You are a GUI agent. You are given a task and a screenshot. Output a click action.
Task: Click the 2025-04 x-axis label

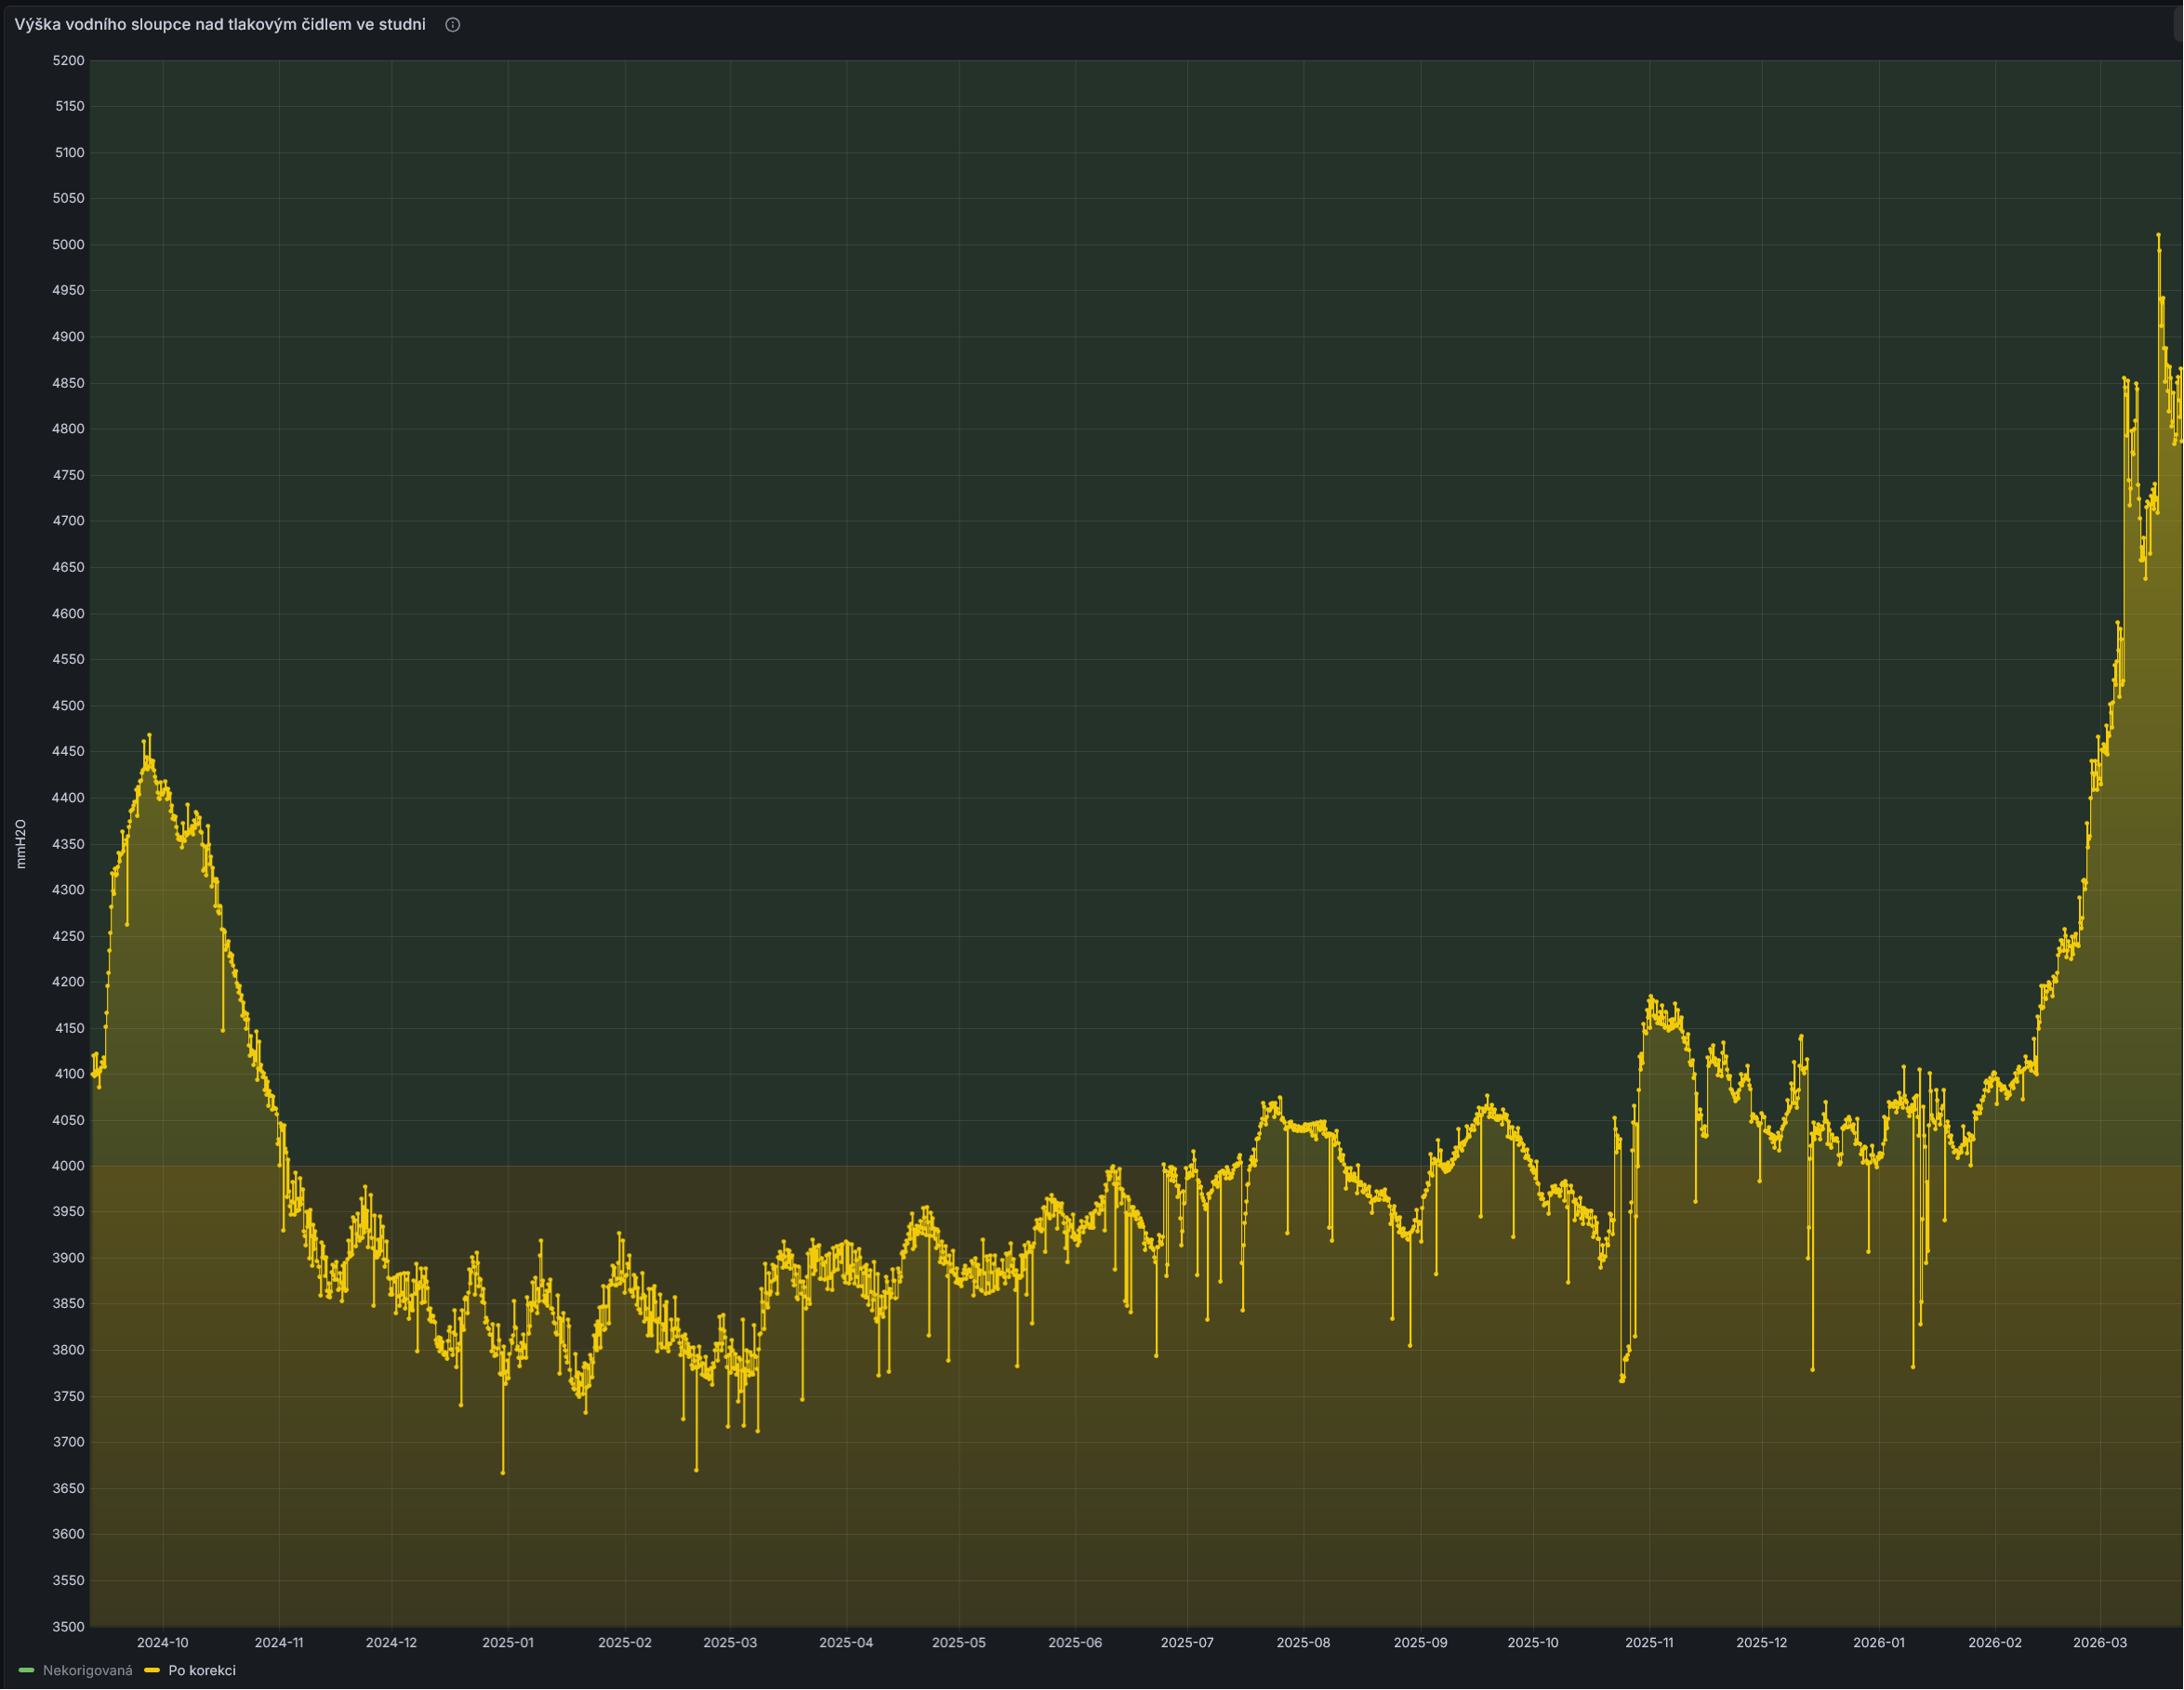pos(846,1643)
